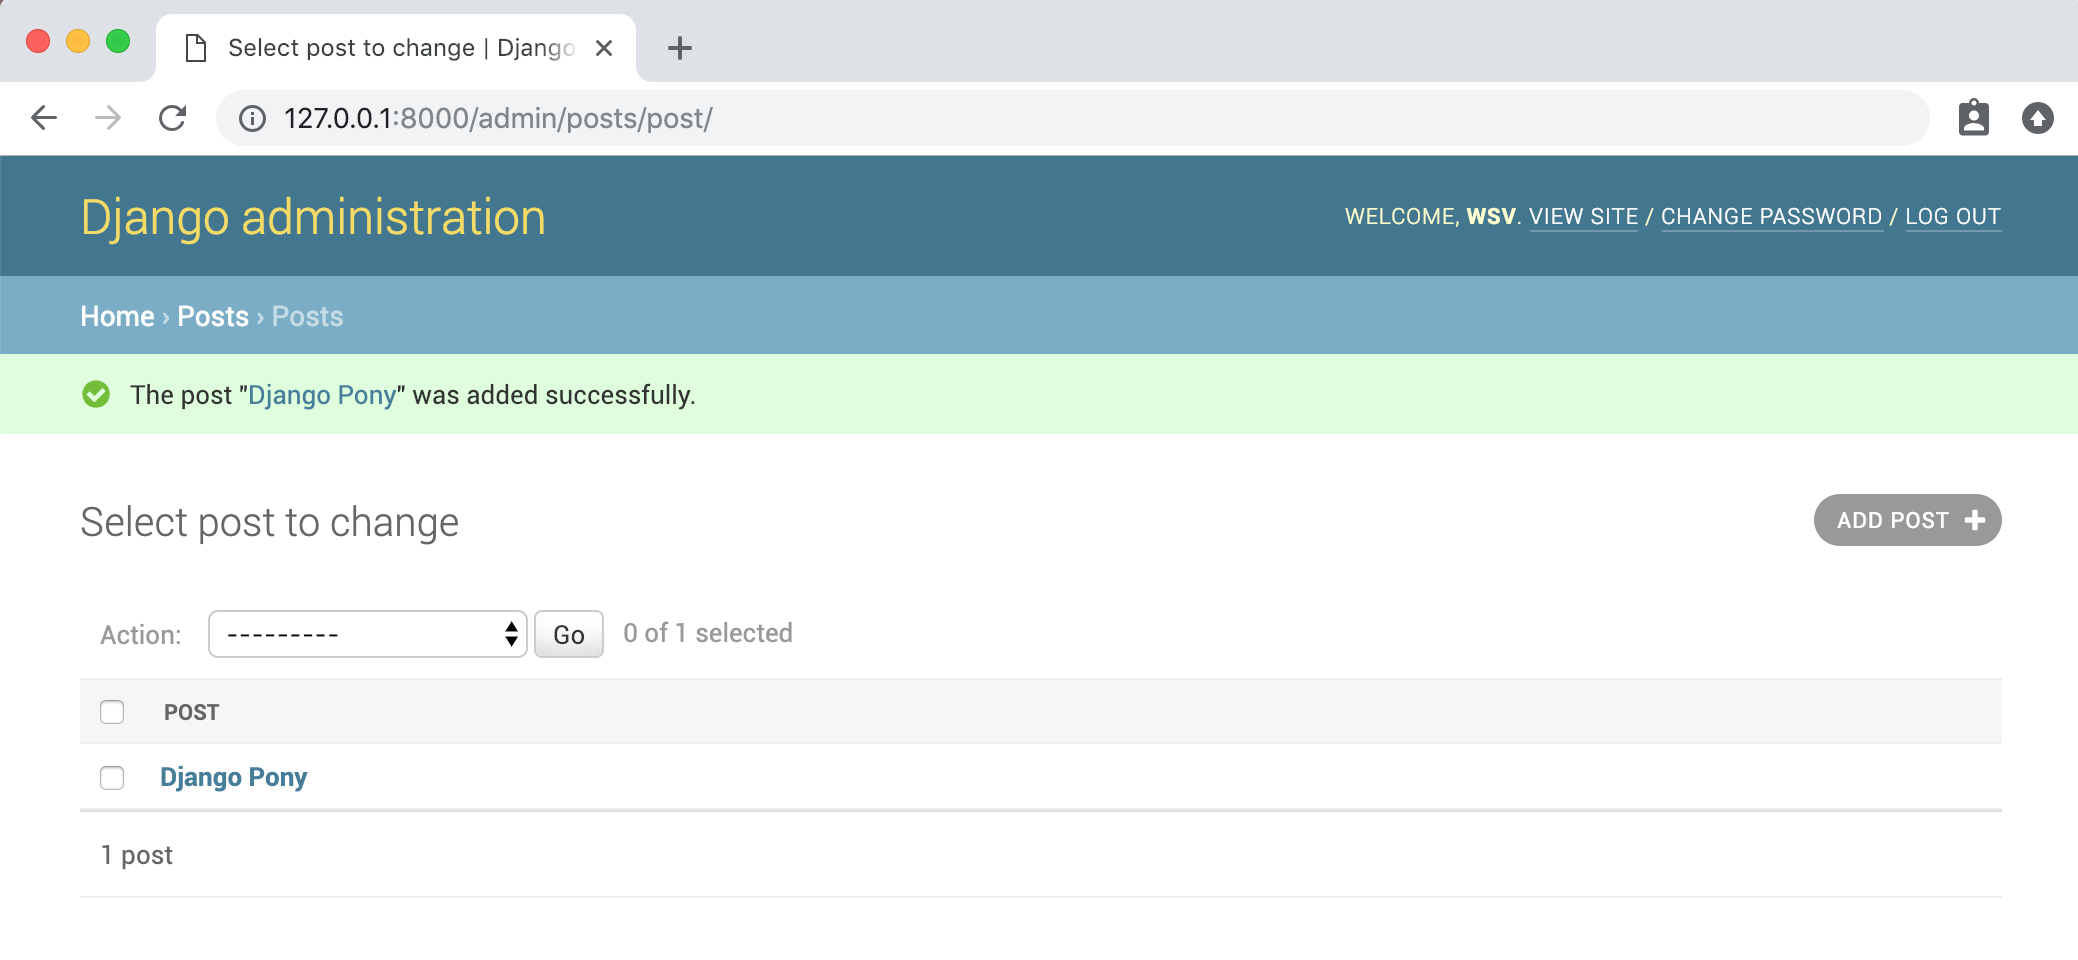Screen dimensions: 2078x960
Task: Click the browser forward arrow
Action: tap(108, 118)
